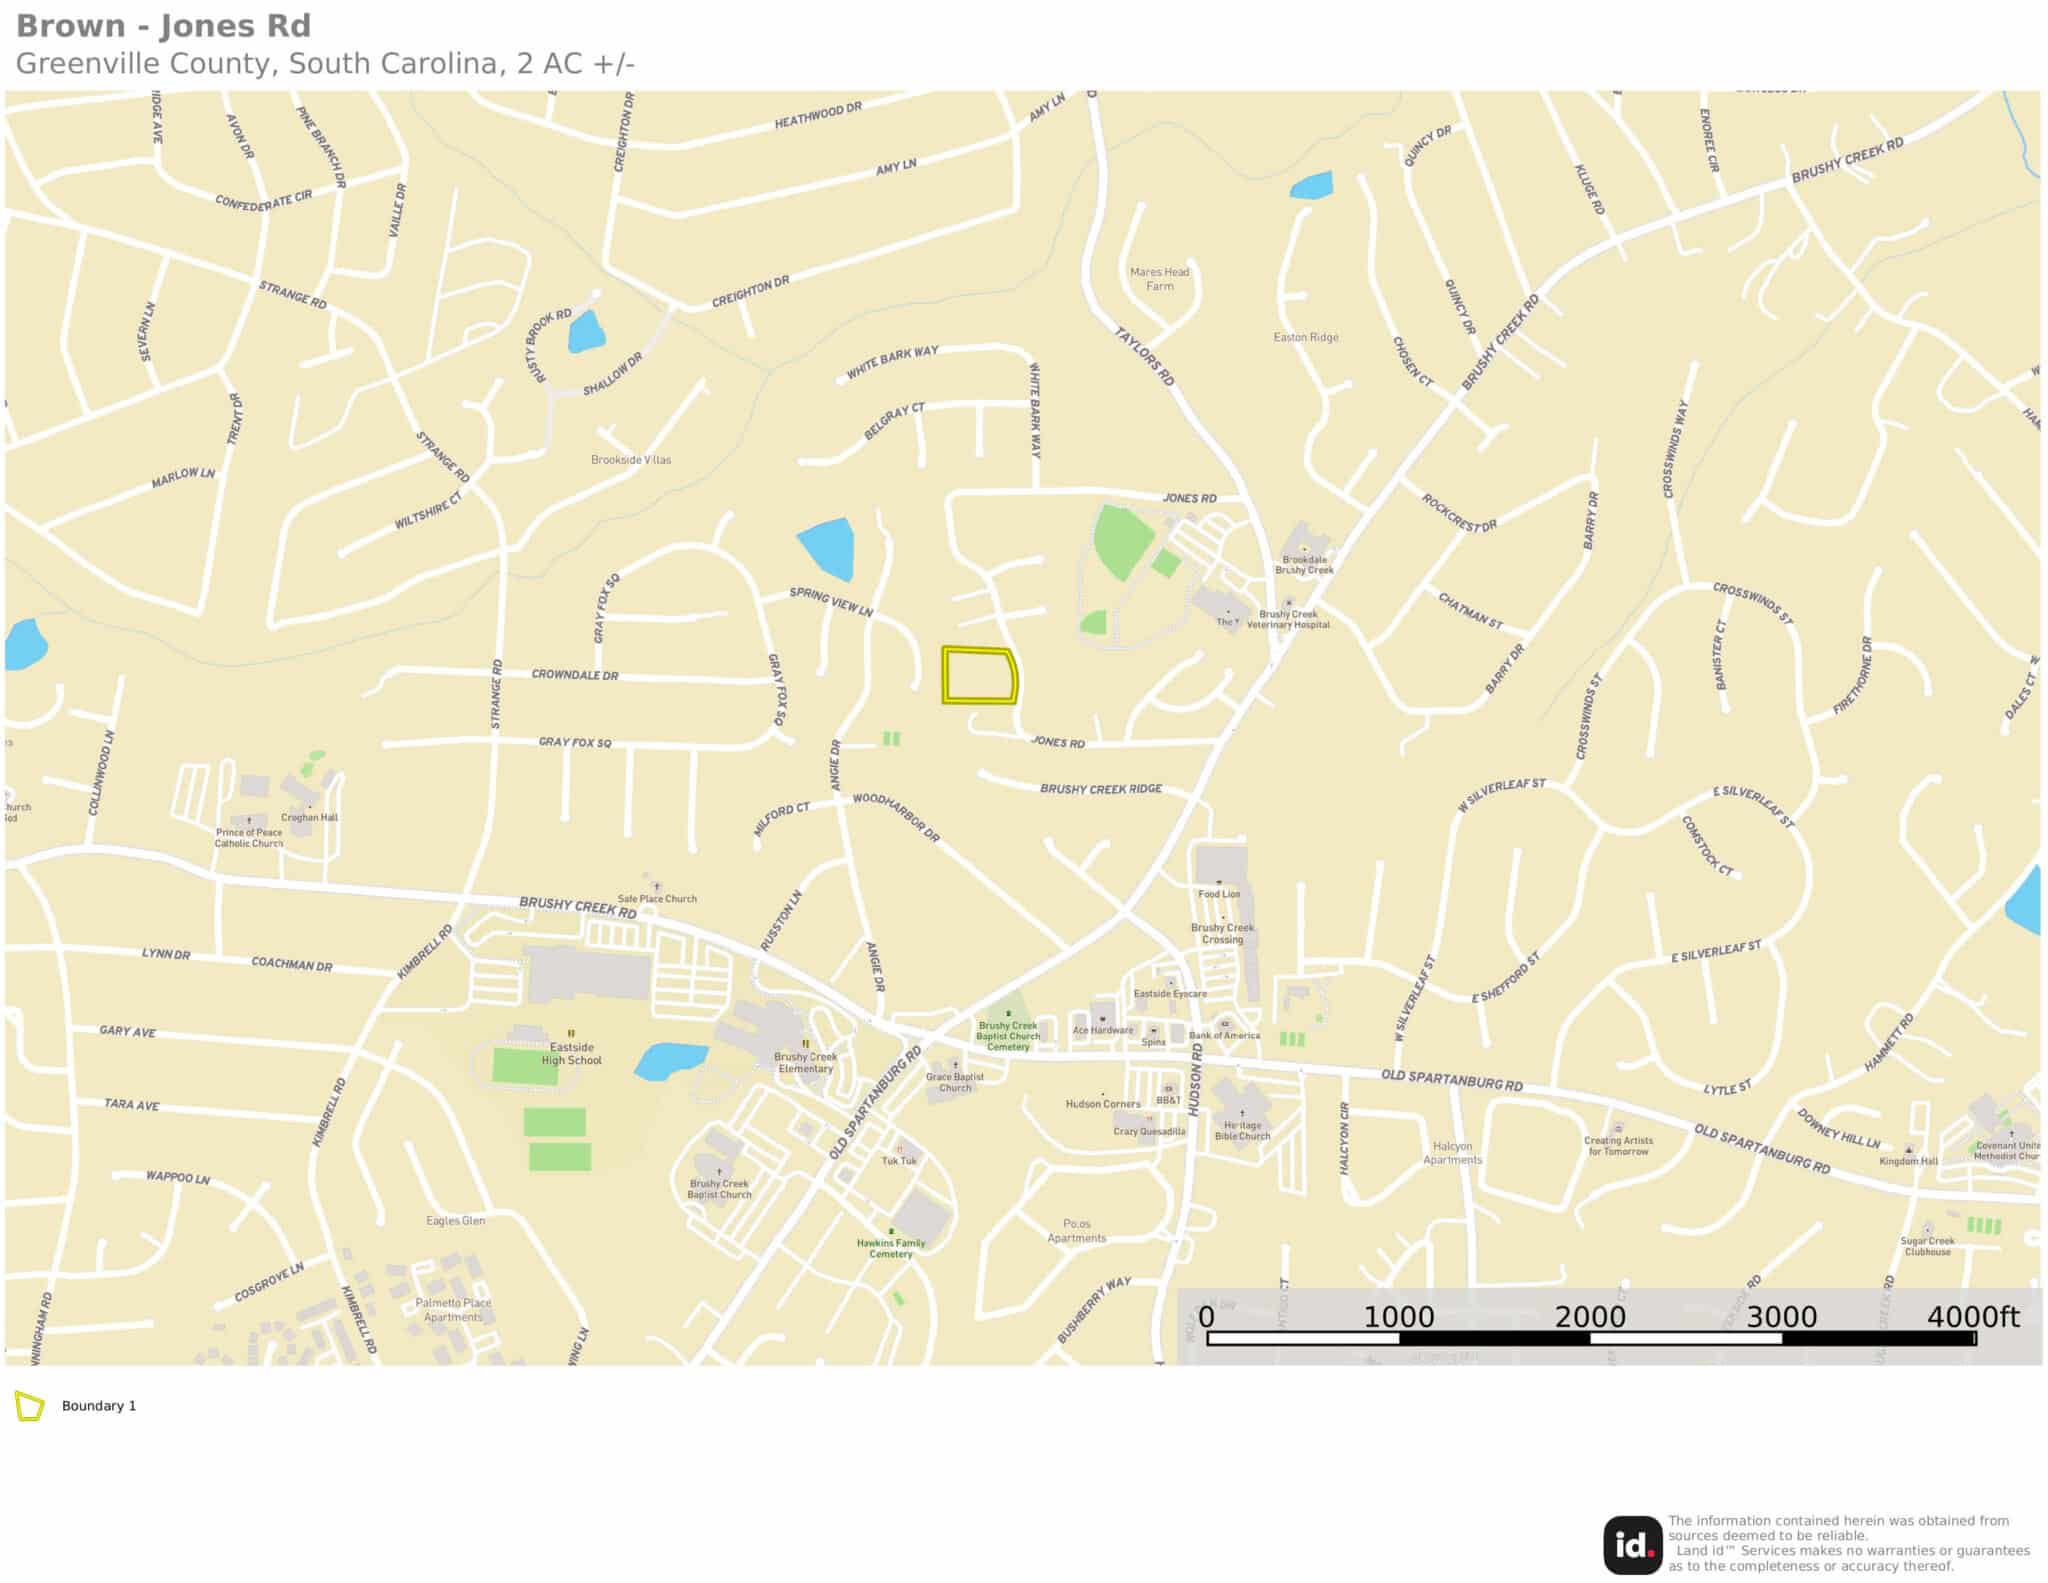The height and width of the screenshot is (1583, 2048).
Task: Click the Bank of America marker
Action: pyautogui.click(x=1225, y=1024)
